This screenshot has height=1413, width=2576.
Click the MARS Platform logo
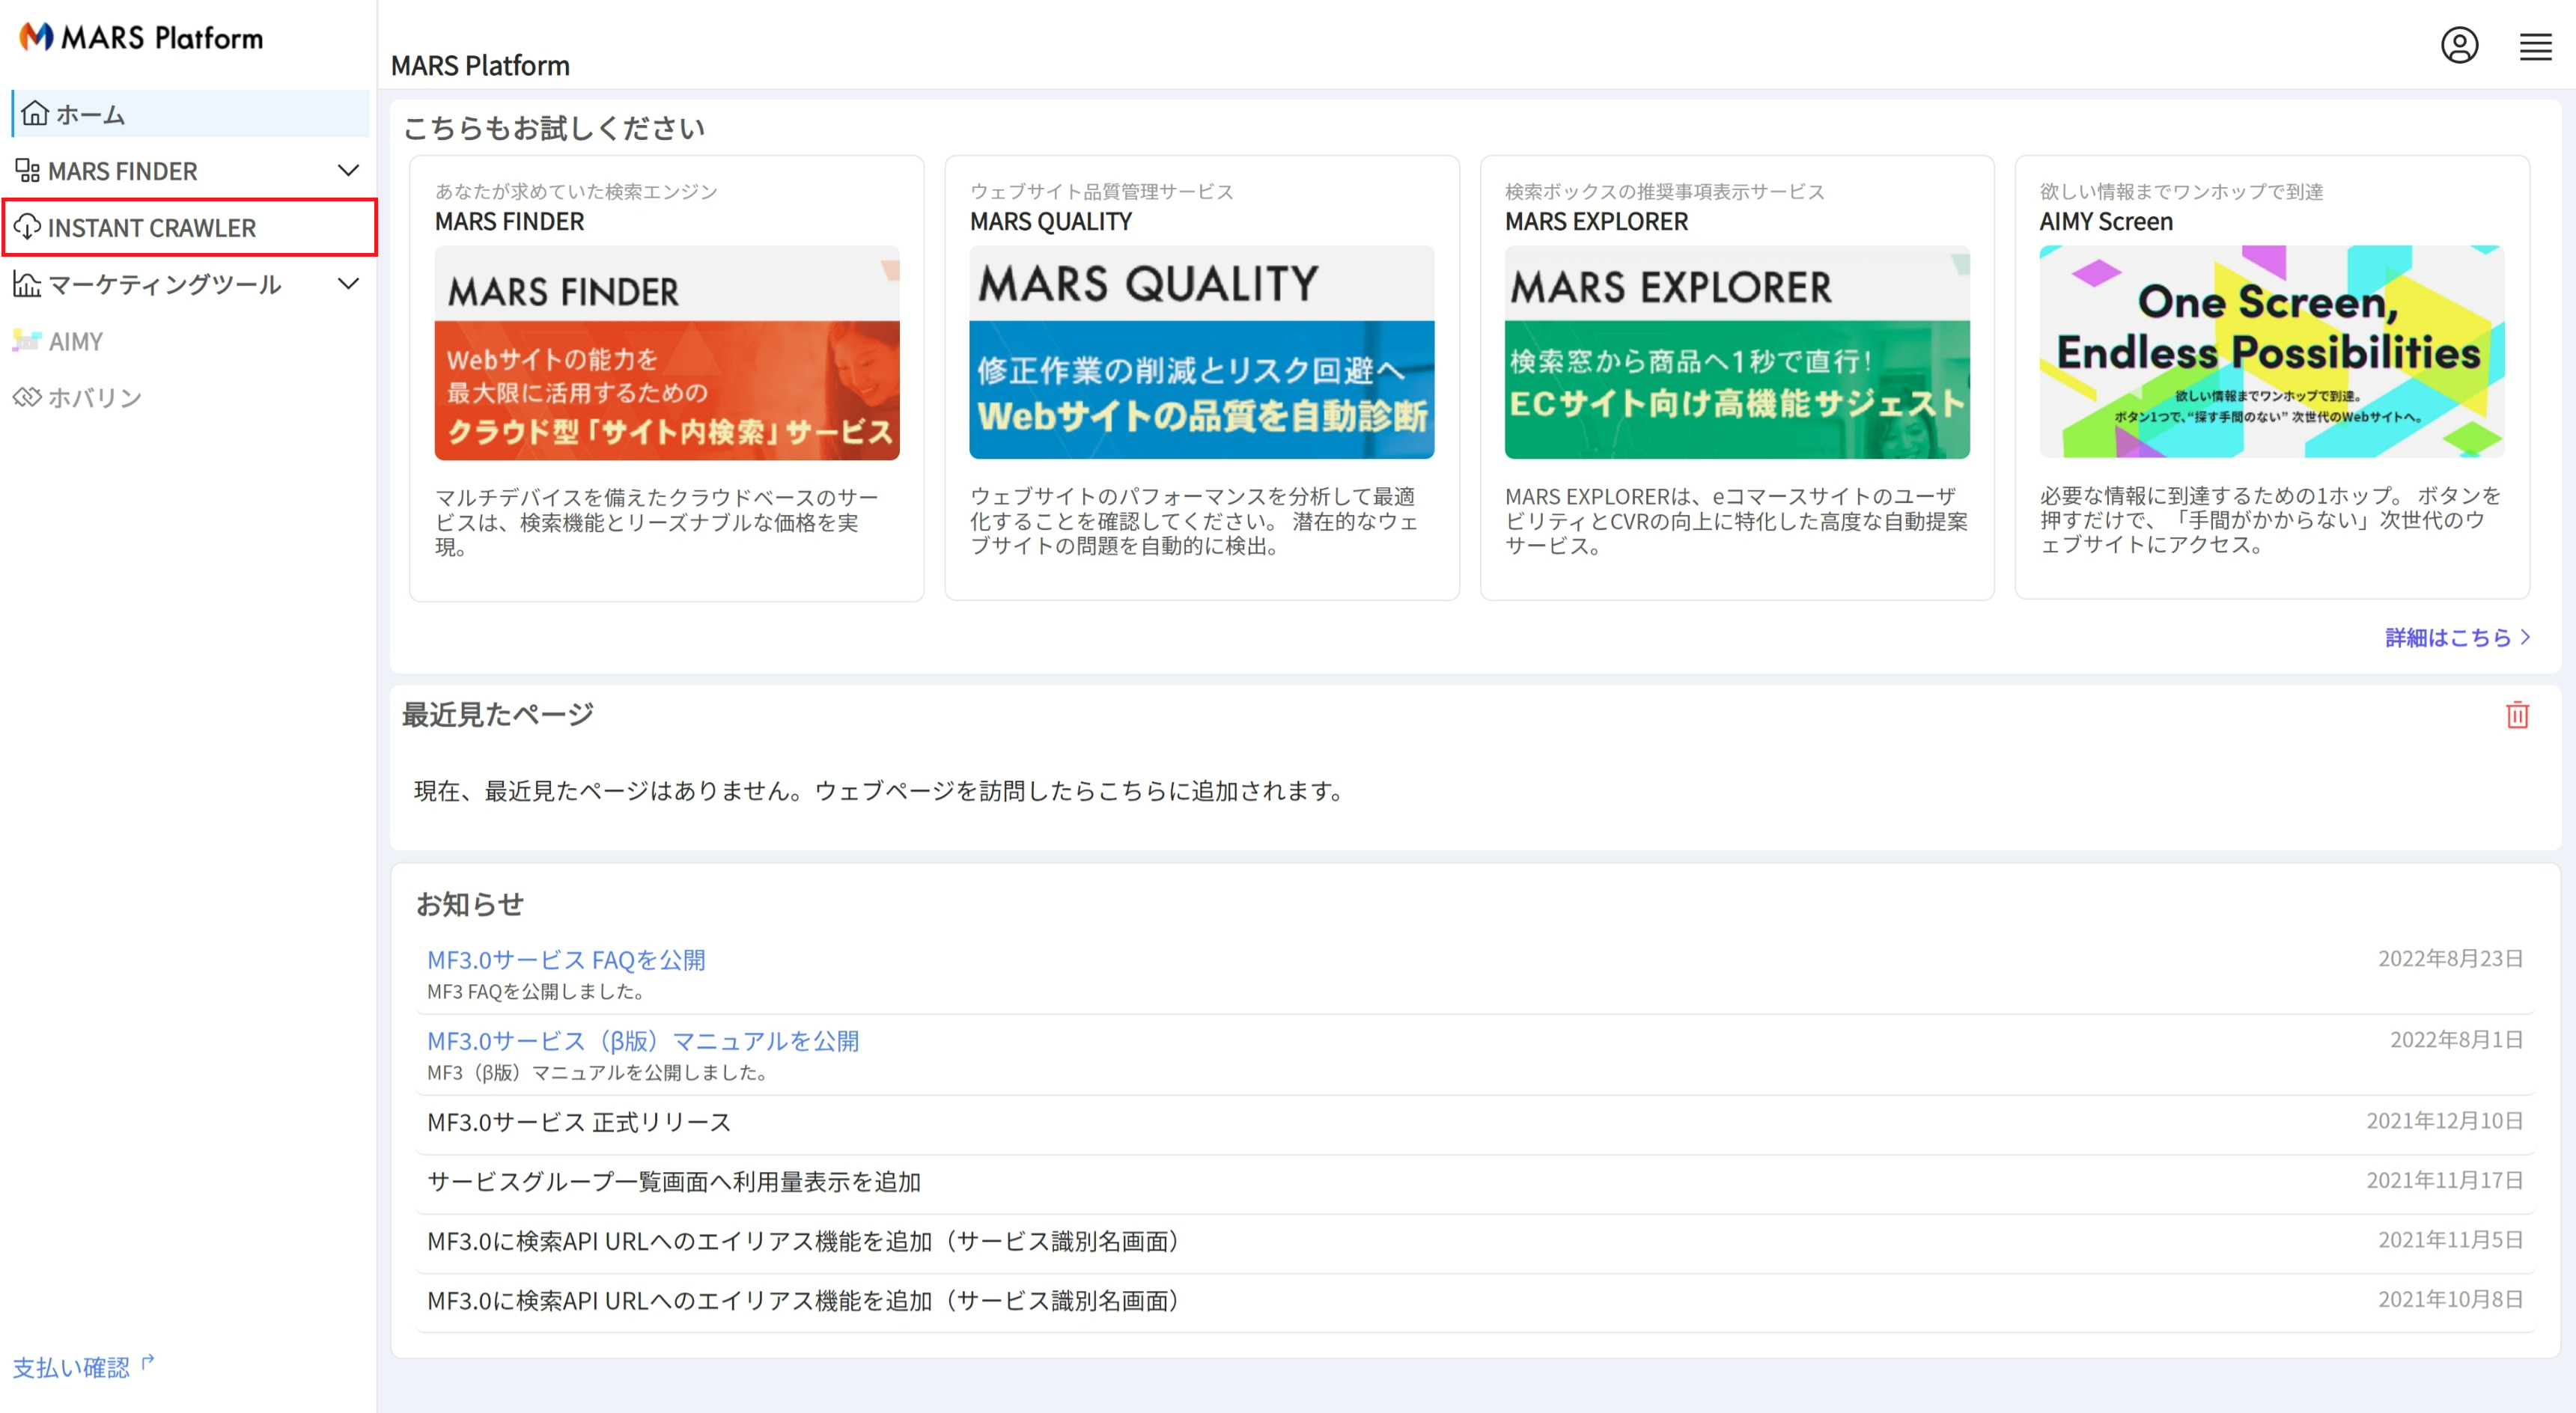click(x=141, y=38)
